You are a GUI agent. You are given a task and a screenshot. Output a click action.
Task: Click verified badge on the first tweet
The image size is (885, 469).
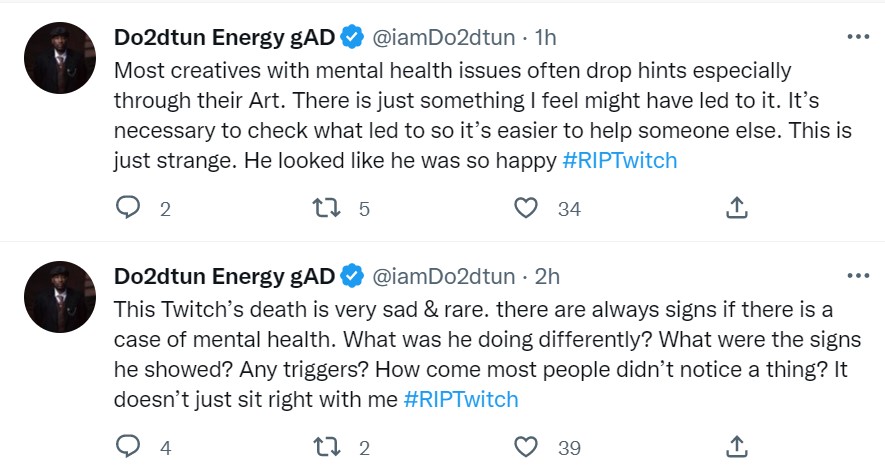pyautogui.click(x=352, y=38)
